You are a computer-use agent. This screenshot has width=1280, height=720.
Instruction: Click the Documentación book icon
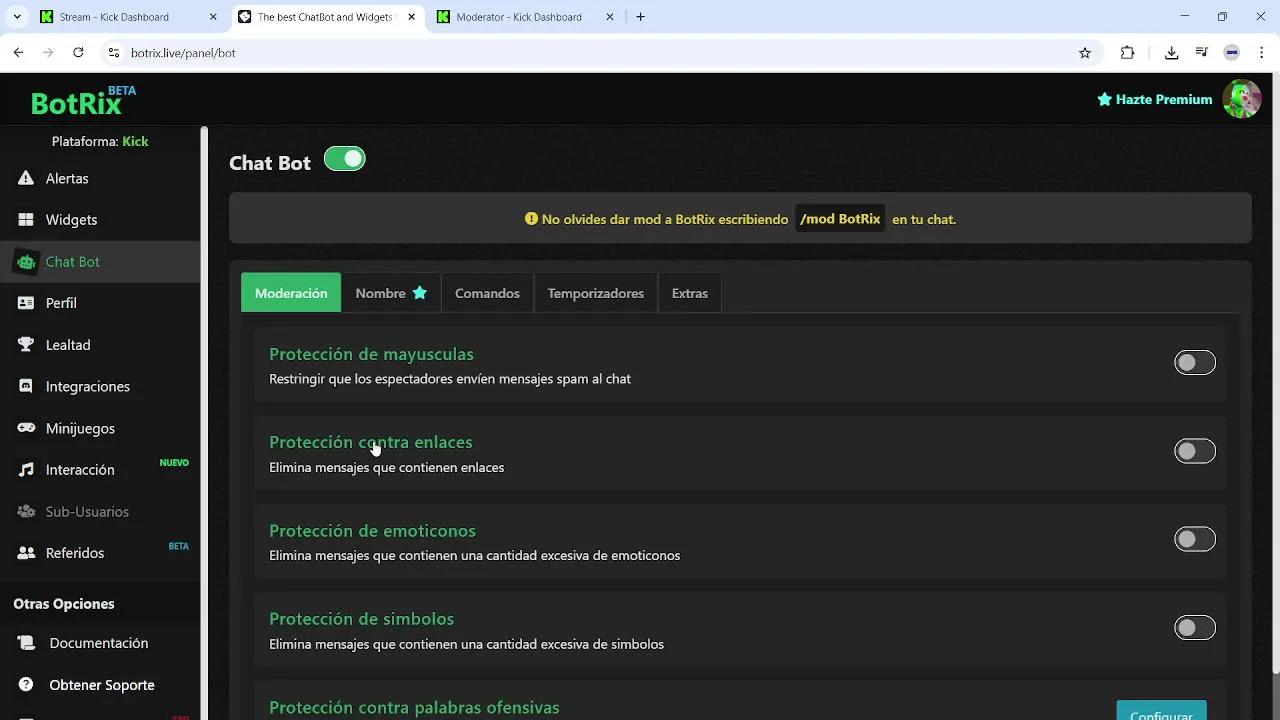[x=27, y=643]
